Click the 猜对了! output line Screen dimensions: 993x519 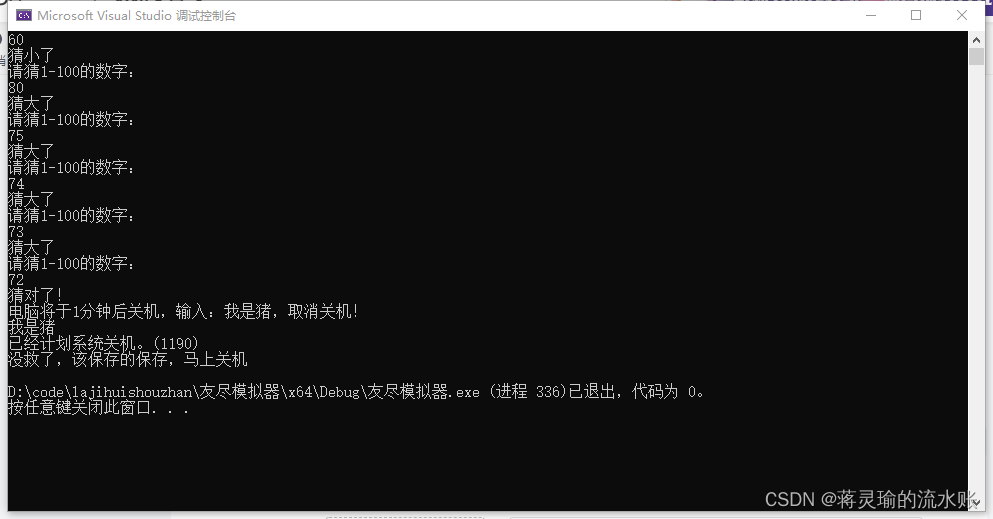click(35, 295)
